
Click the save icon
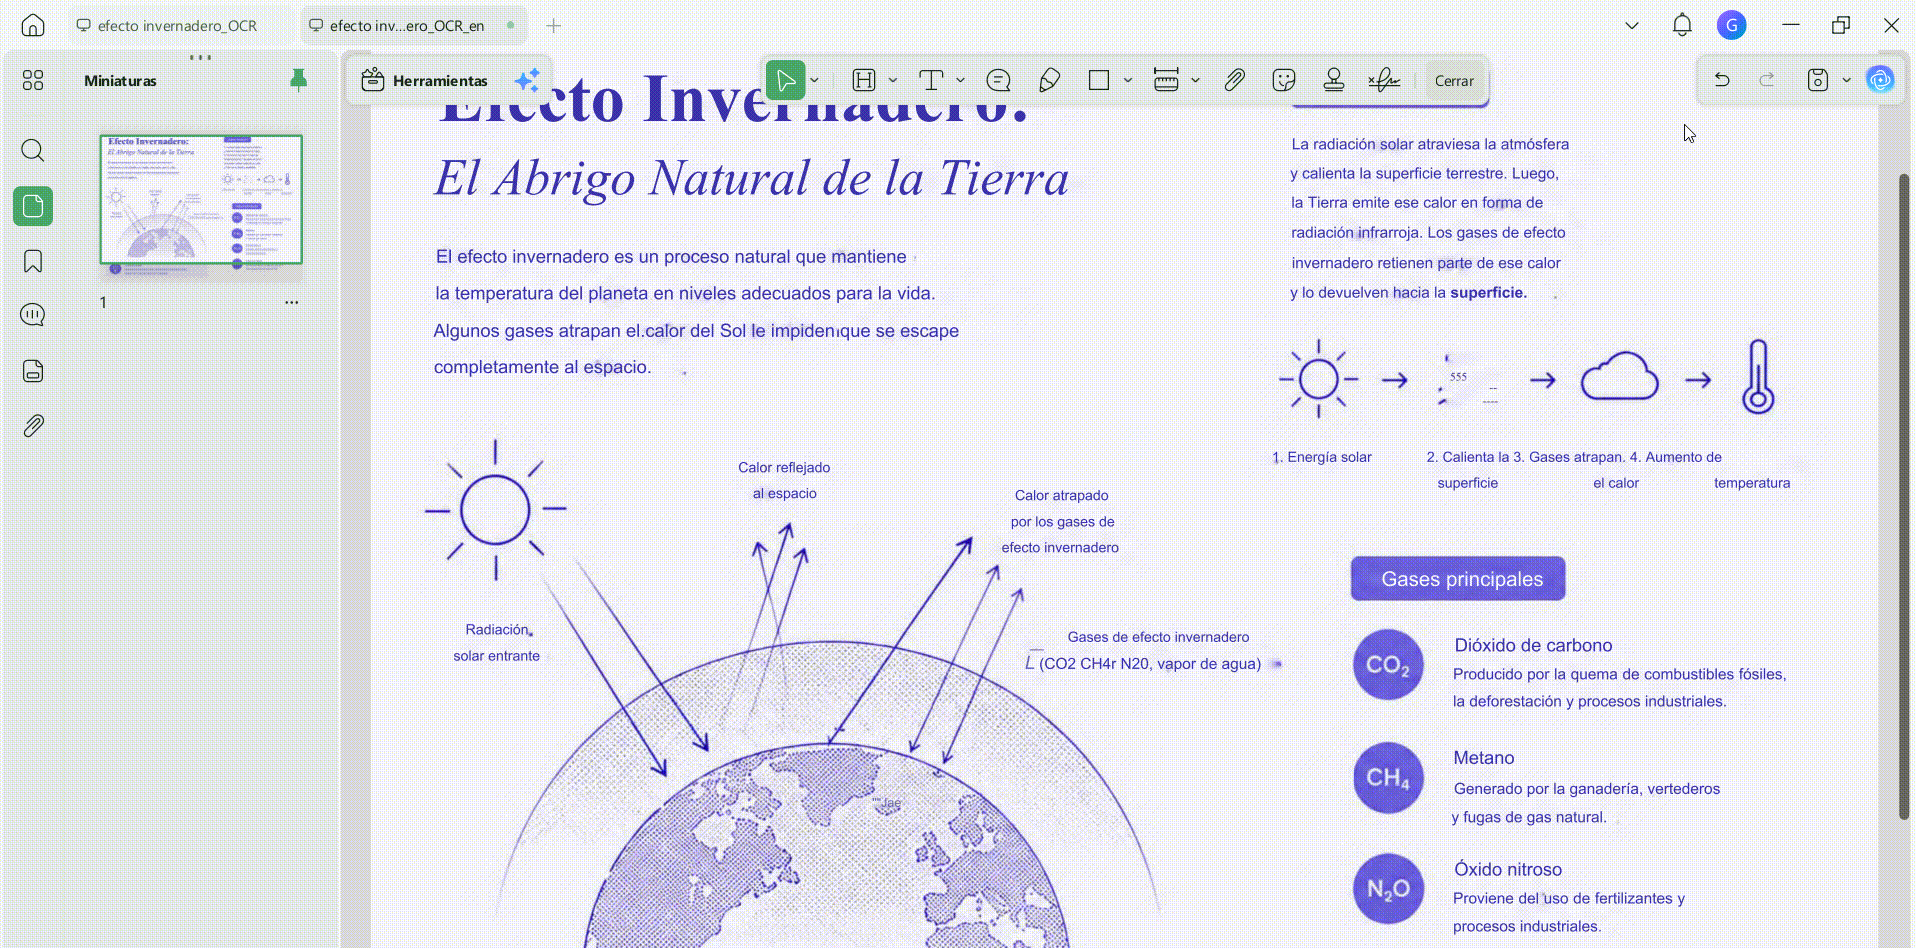(1818, 80)
